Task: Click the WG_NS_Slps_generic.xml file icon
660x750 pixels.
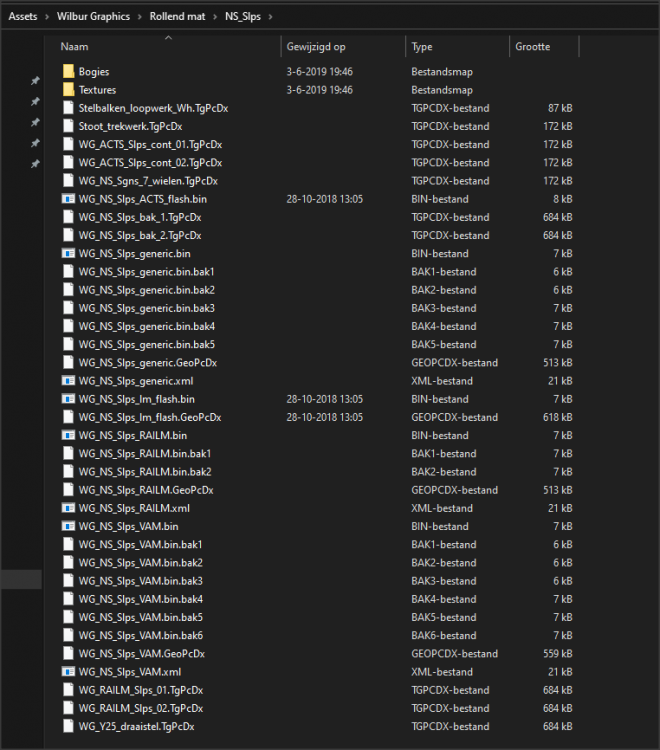Action: (68, 381)
